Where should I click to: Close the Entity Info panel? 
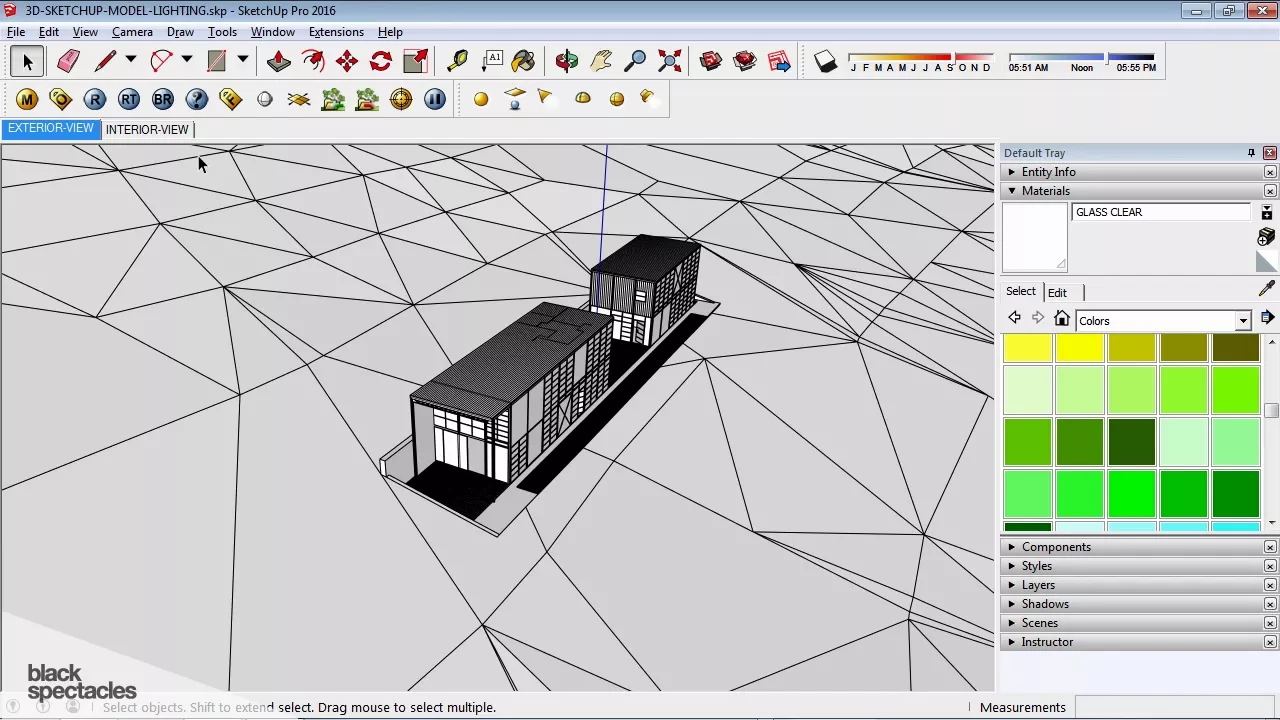coord(1270,172)
